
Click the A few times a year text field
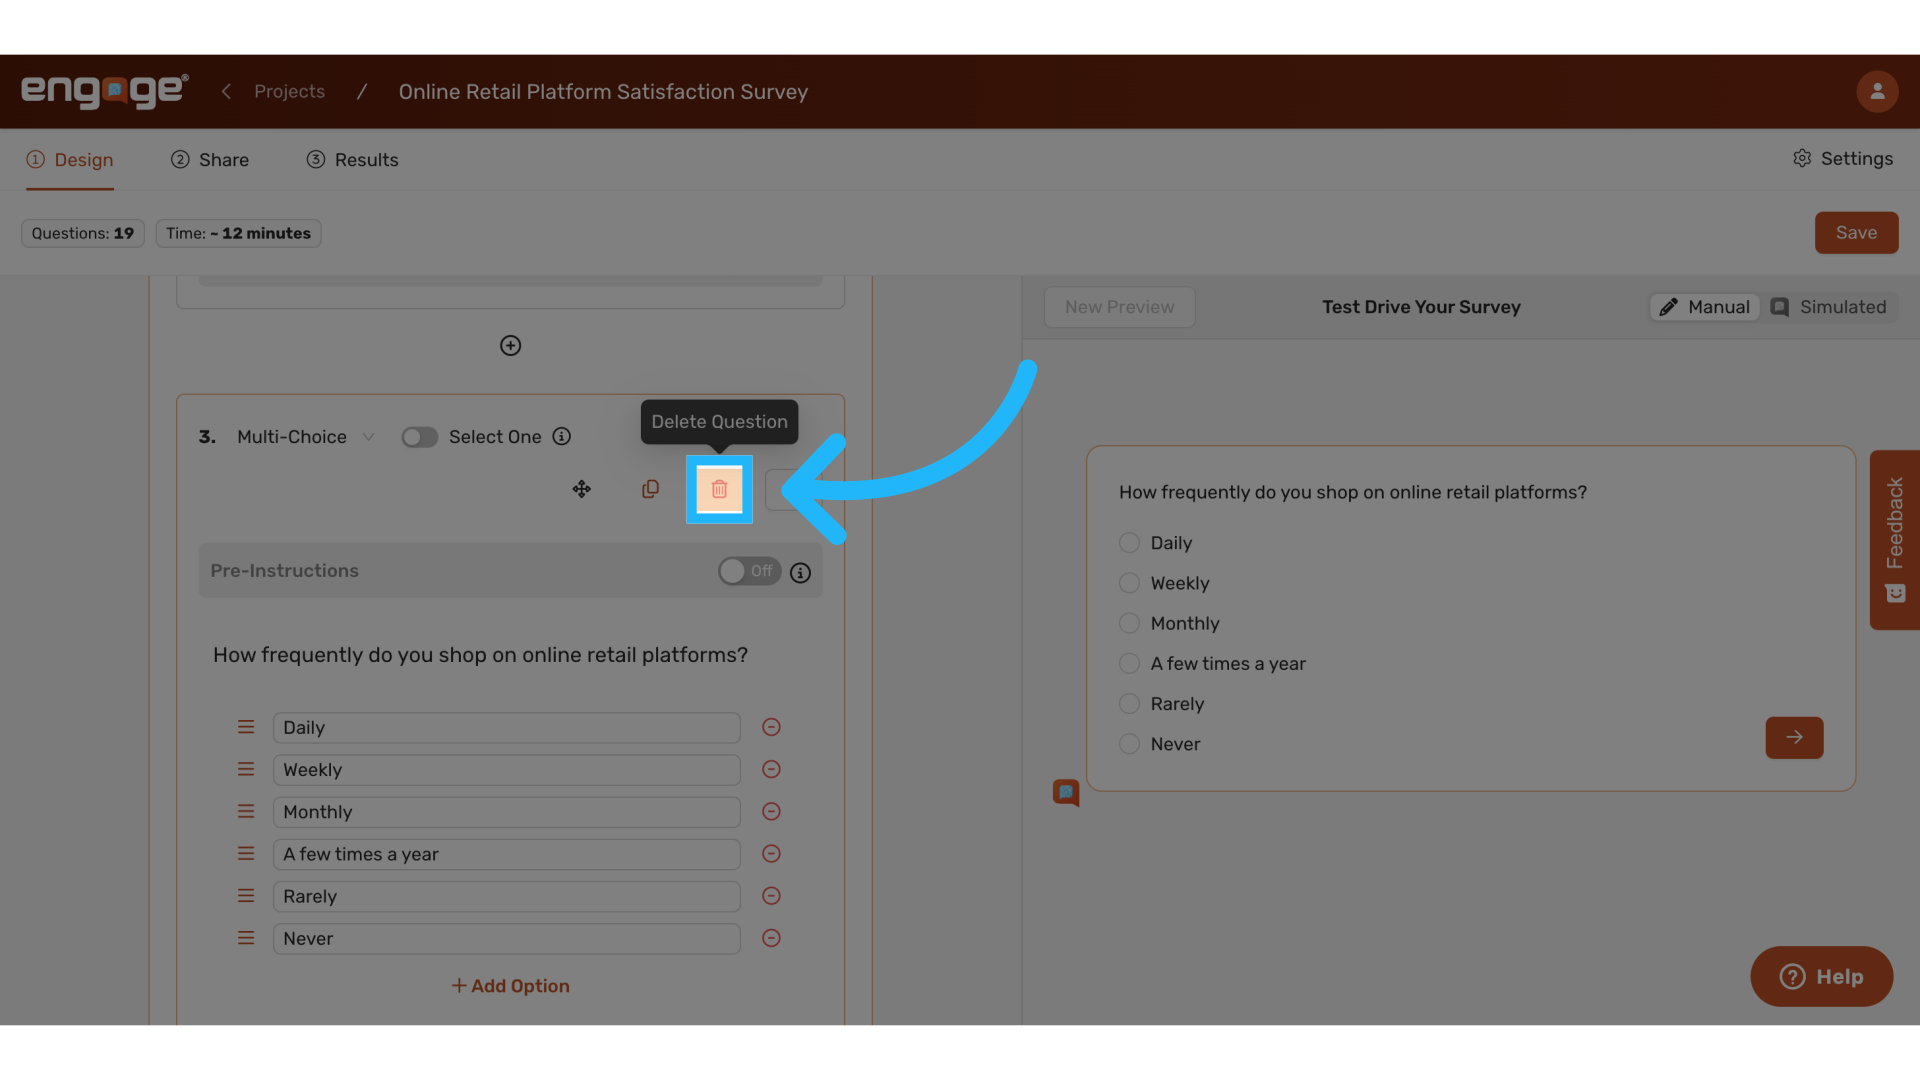(506, 854)
